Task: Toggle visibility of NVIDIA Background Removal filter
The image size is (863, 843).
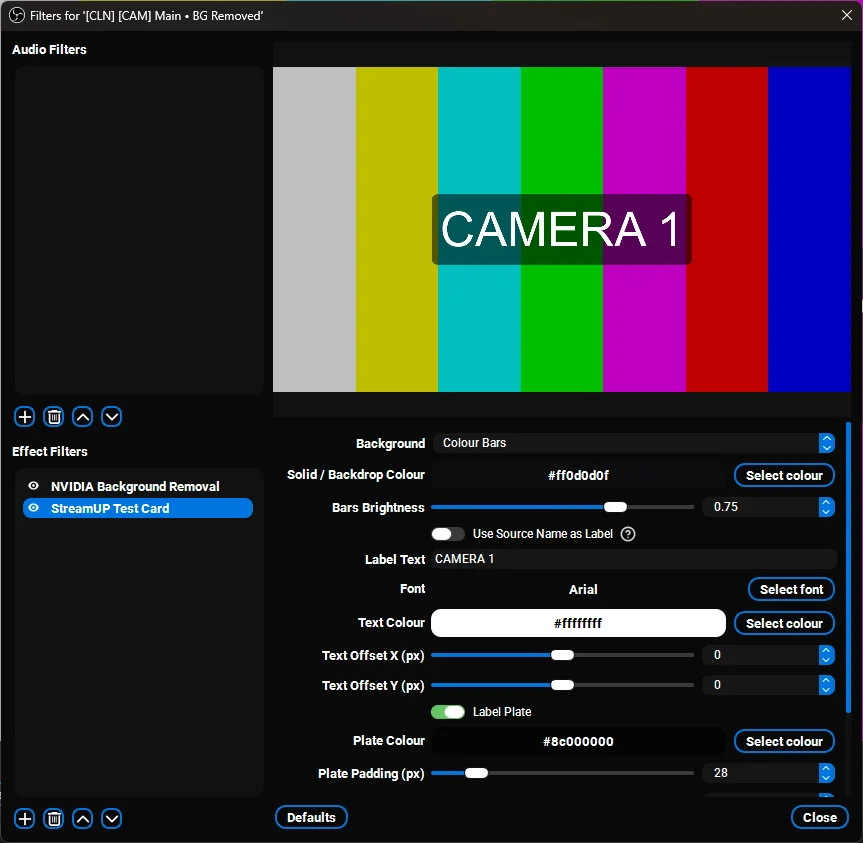Action: tap(34, 486)
